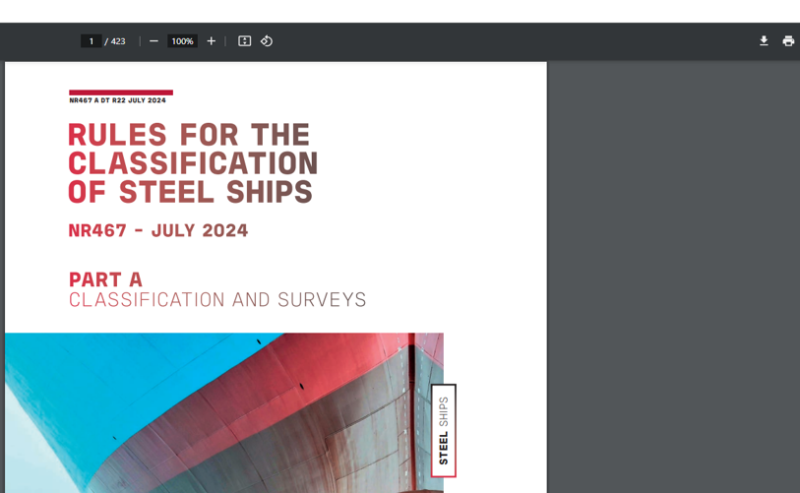Image resolution: width=800 pixels, height=493 pixels.
Task: Select the 100% zoom level field
Action: 182,41
